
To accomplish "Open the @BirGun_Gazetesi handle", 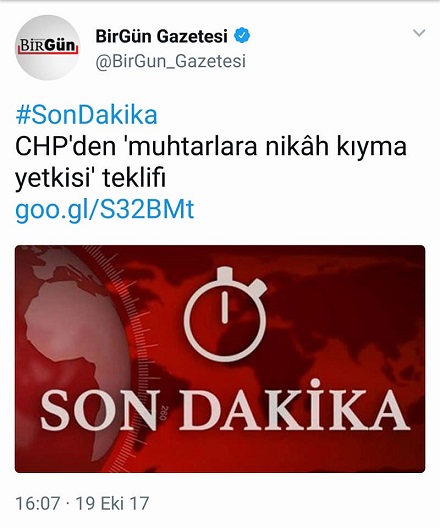I will 171,61.
